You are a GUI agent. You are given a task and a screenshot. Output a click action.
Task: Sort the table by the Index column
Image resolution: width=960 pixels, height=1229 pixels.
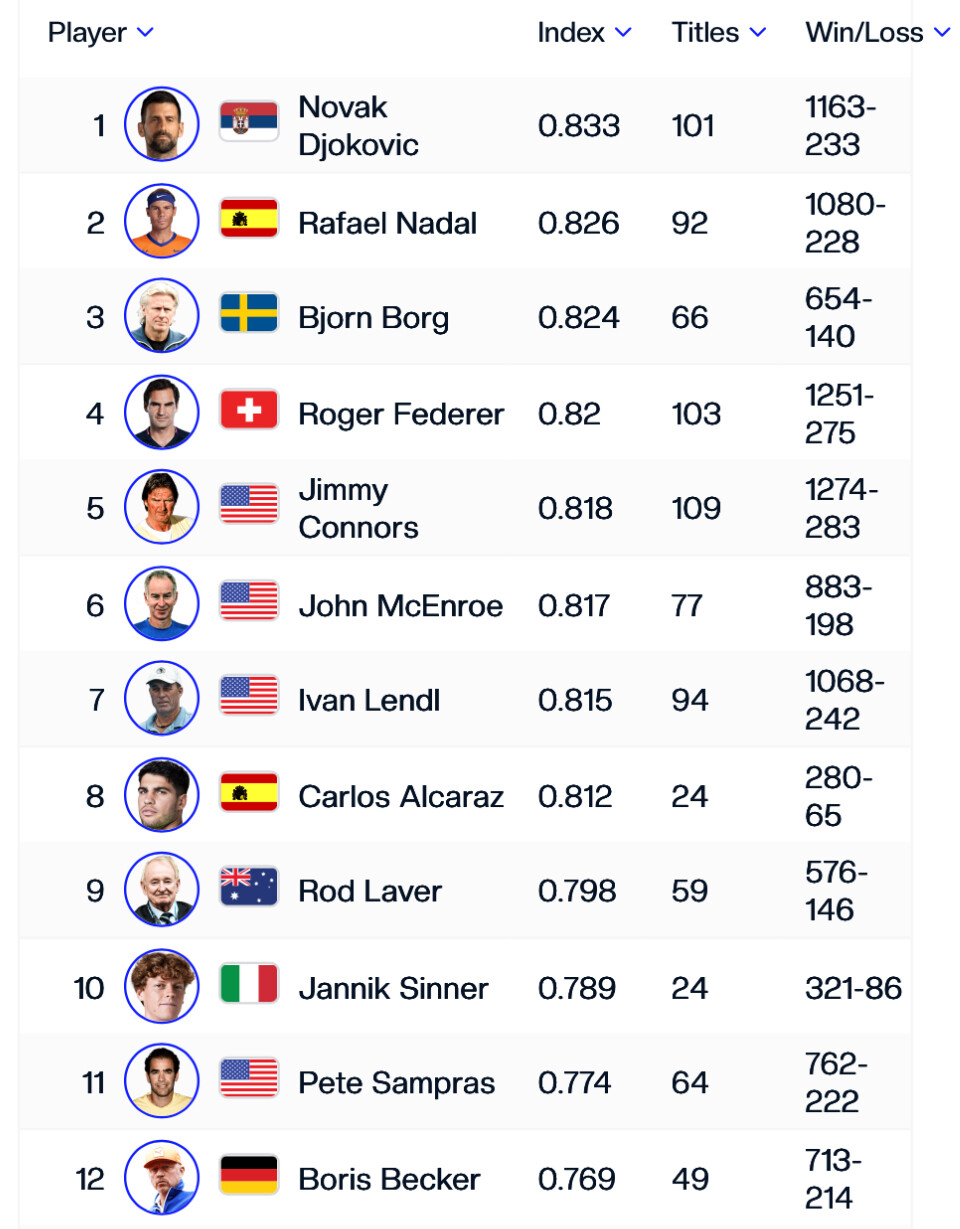coord(623,33)
